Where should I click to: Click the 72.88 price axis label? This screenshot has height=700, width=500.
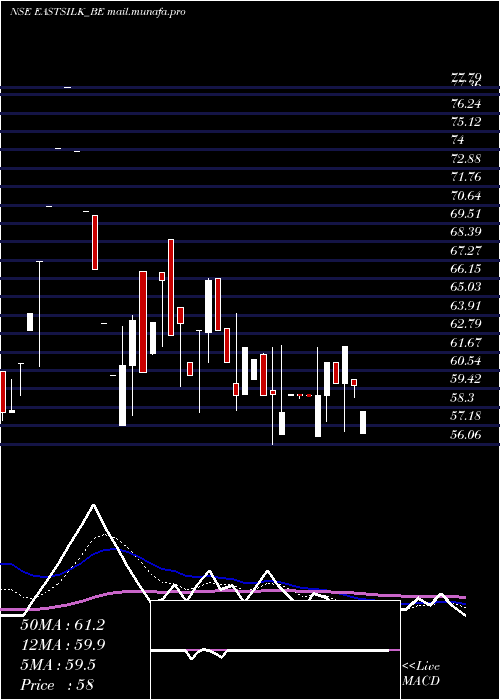(466, 158)
